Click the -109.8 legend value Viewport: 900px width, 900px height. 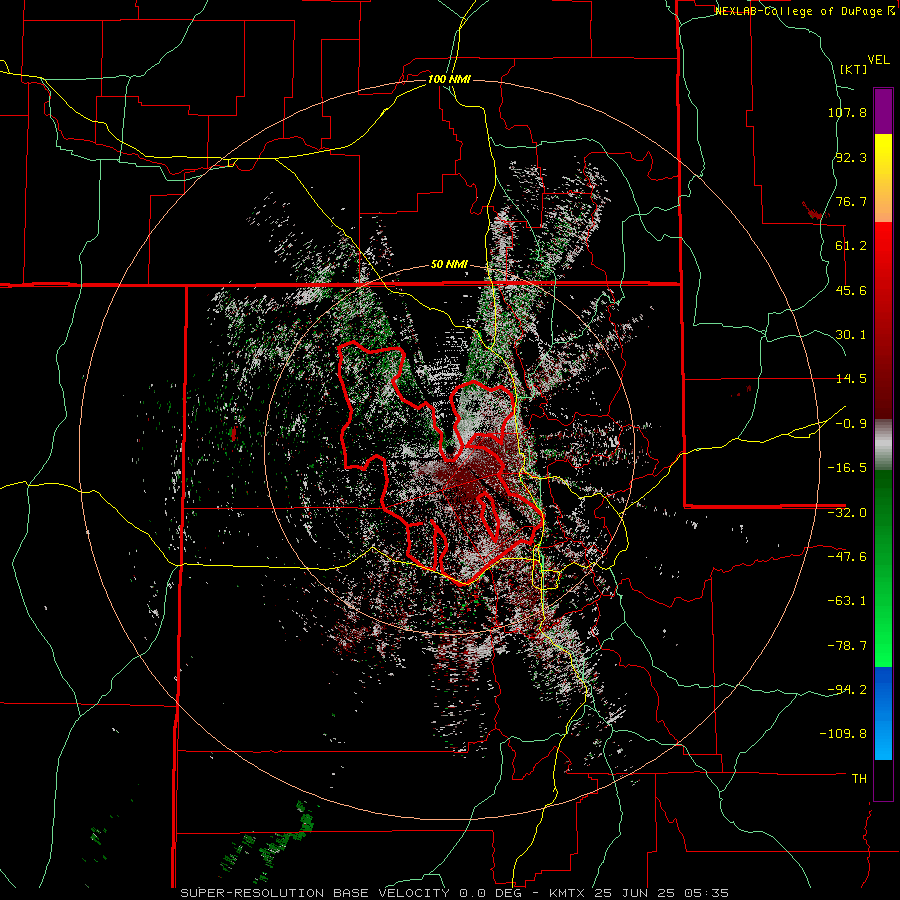pos(843,734)
